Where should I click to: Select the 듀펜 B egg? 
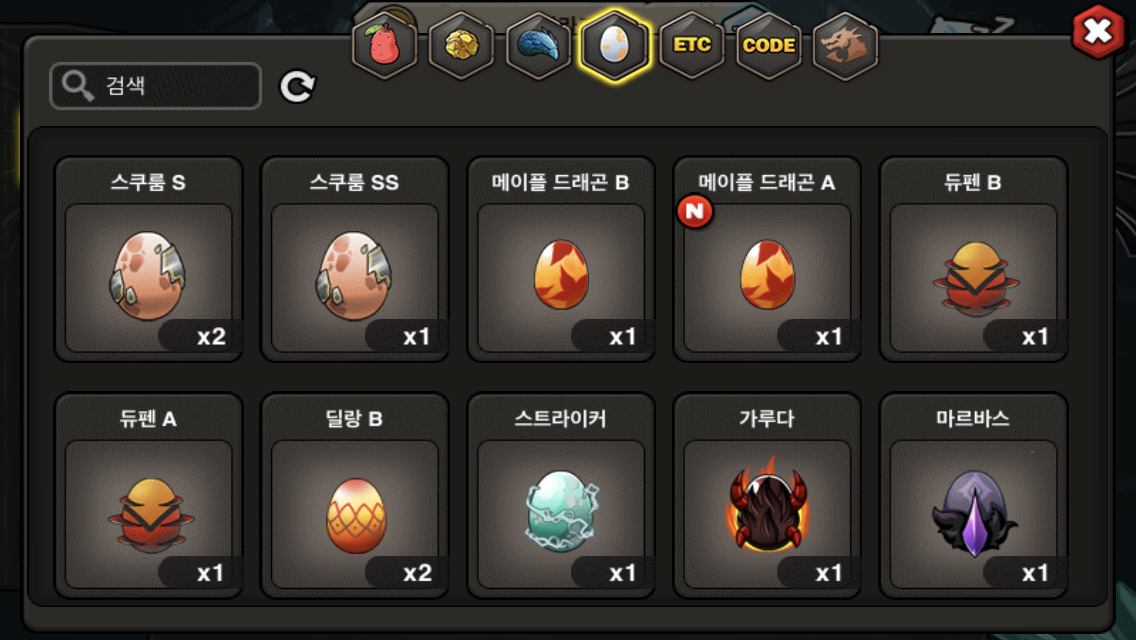973,259
